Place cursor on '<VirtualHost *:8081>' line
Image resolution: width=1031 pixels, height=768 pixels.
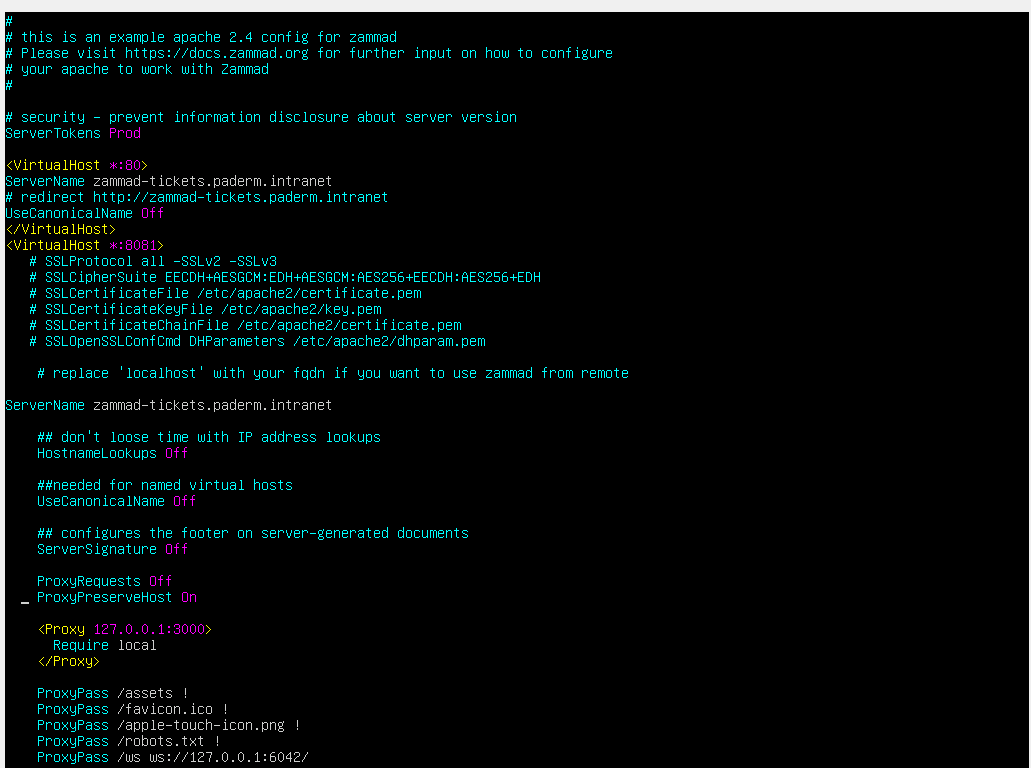point(84,245)
